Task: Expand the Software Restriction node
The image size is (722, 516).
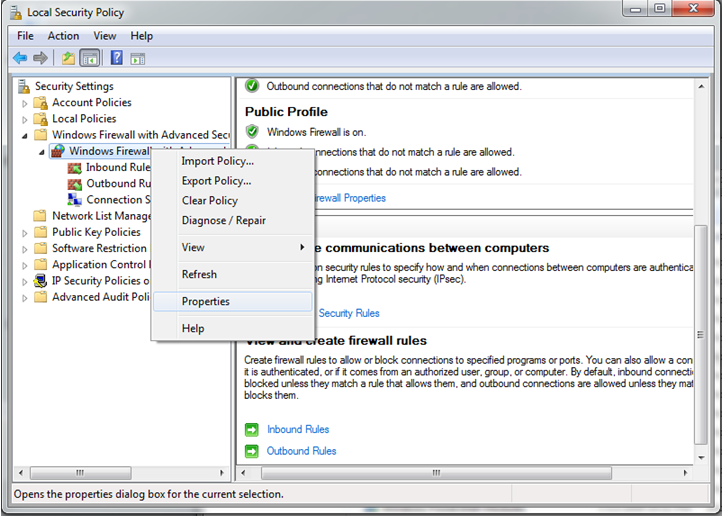Action: click(25, 249)
